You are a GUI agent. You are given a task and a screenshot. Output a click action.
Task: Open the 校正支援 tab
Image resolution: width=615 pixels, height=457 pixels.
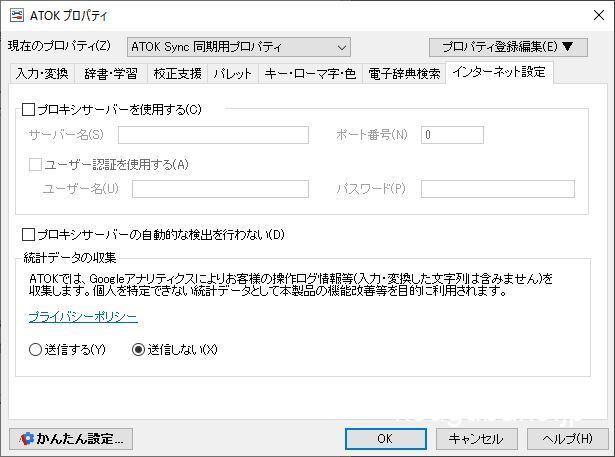click(x=177, y=74)
